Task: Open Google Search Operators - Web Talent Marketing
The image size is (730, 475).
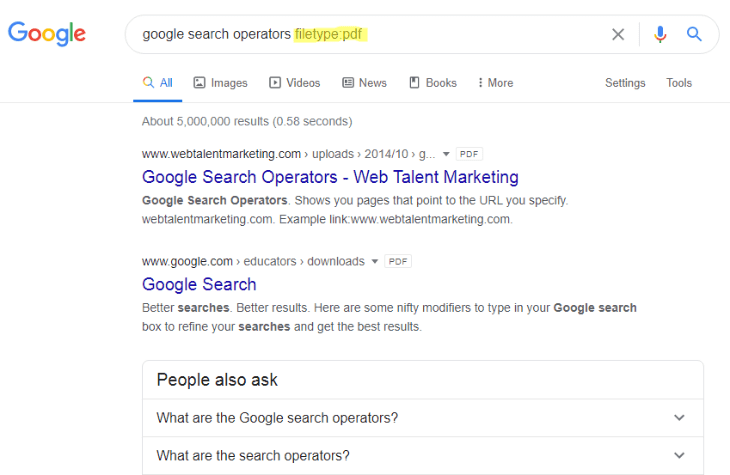Action: click(x=330, y=177)
